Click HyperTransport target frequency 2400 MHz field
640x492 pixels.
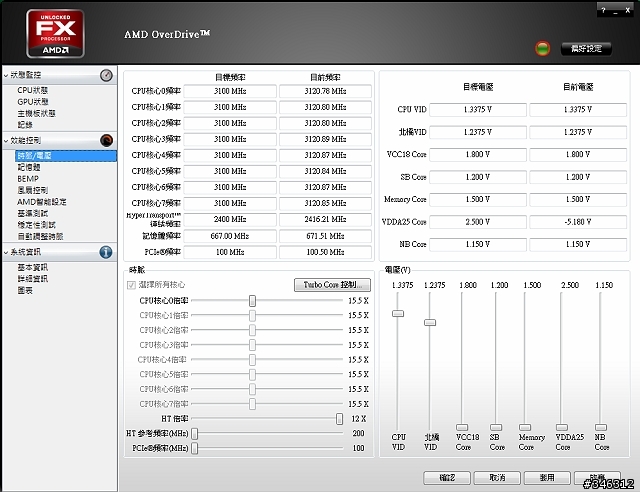pyautogui.click(x=230, y=219)
